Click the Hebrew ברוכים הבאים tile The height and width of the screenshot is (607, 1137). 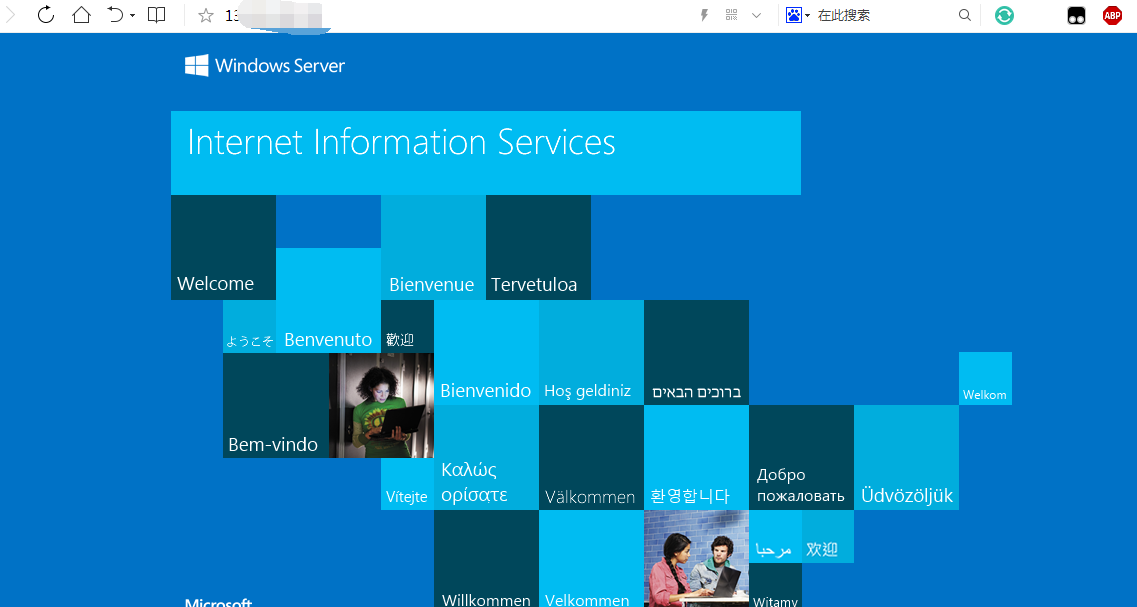pyautogui.click(x=696, y=352)
